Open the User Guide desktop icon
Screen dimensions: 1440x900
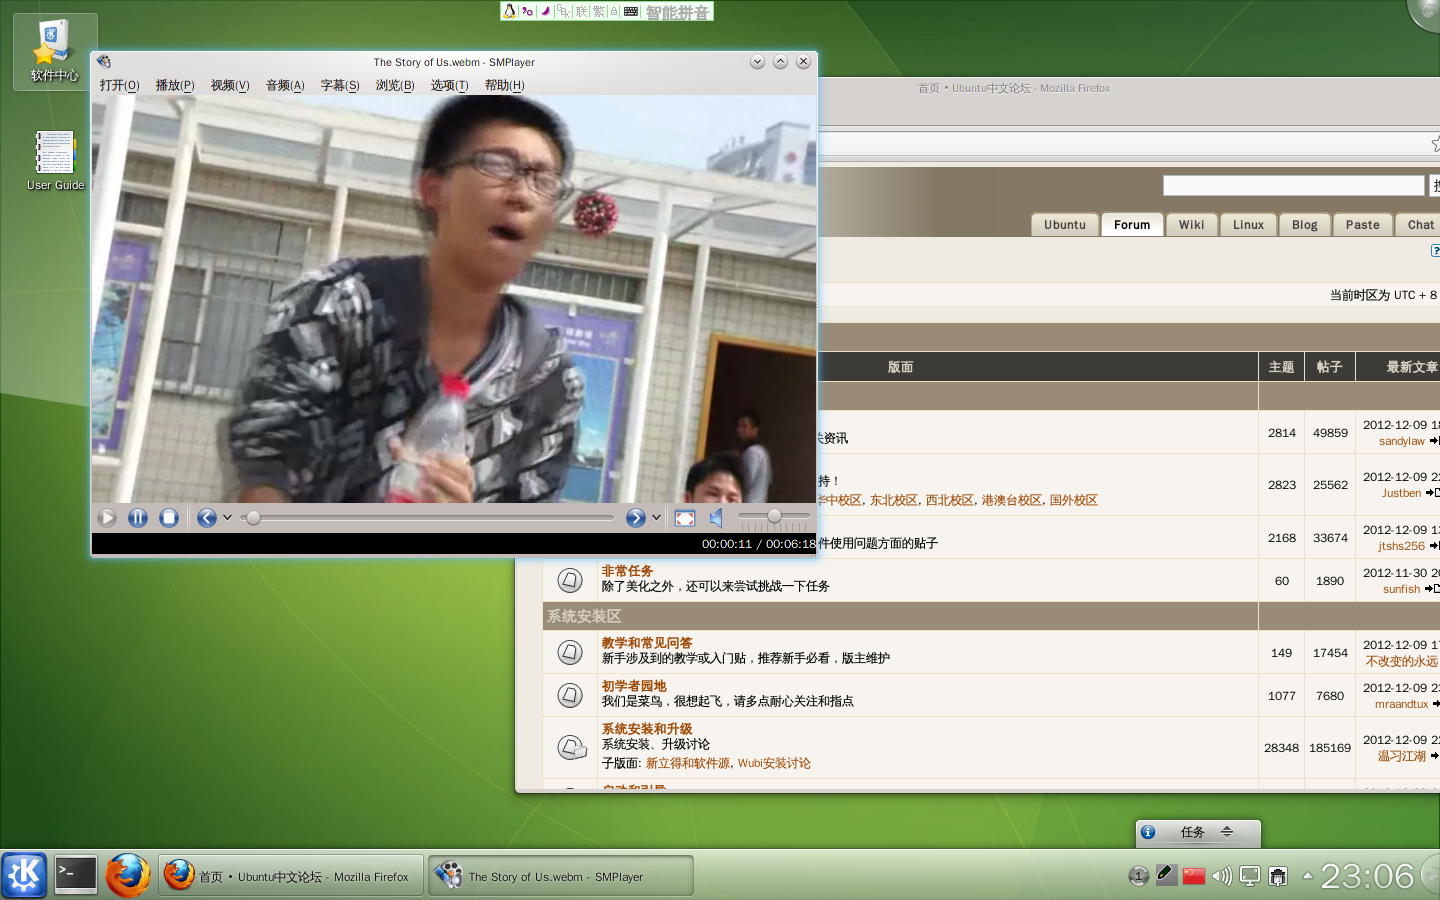click(x=55, y=160)
